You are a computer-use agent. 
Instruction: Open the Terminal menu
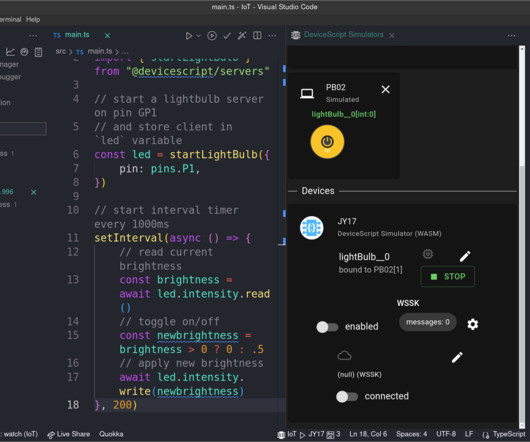10,20
